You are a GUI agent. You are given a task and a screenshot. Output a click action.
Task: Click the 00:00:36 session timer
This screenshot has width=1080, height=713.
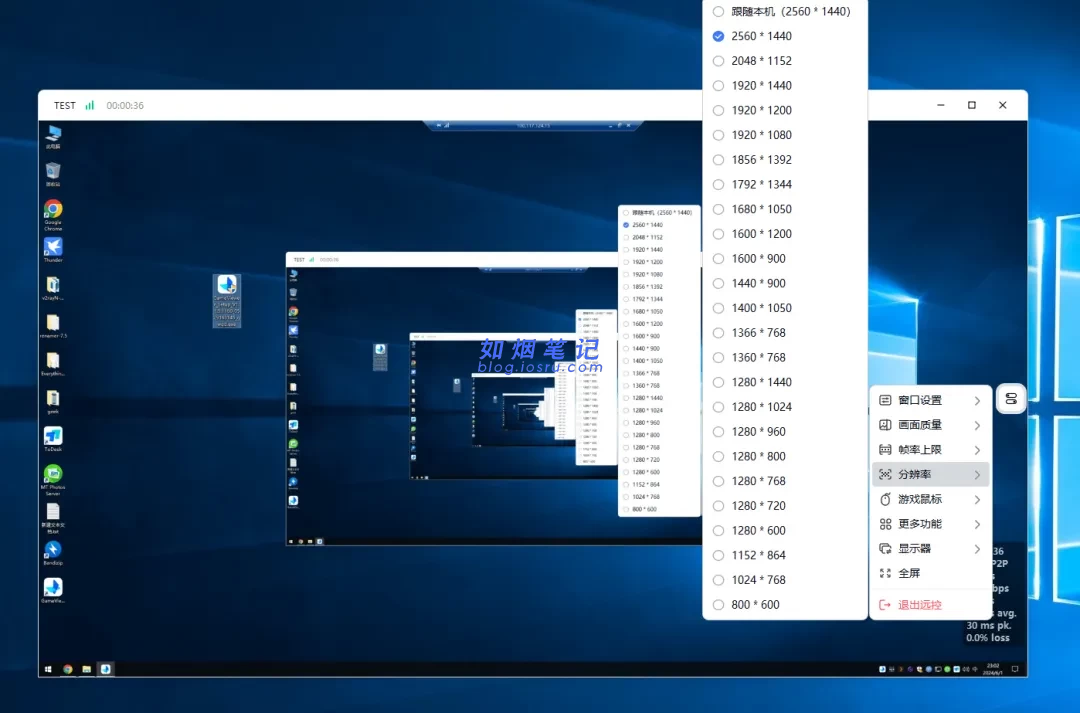(125, 105)
